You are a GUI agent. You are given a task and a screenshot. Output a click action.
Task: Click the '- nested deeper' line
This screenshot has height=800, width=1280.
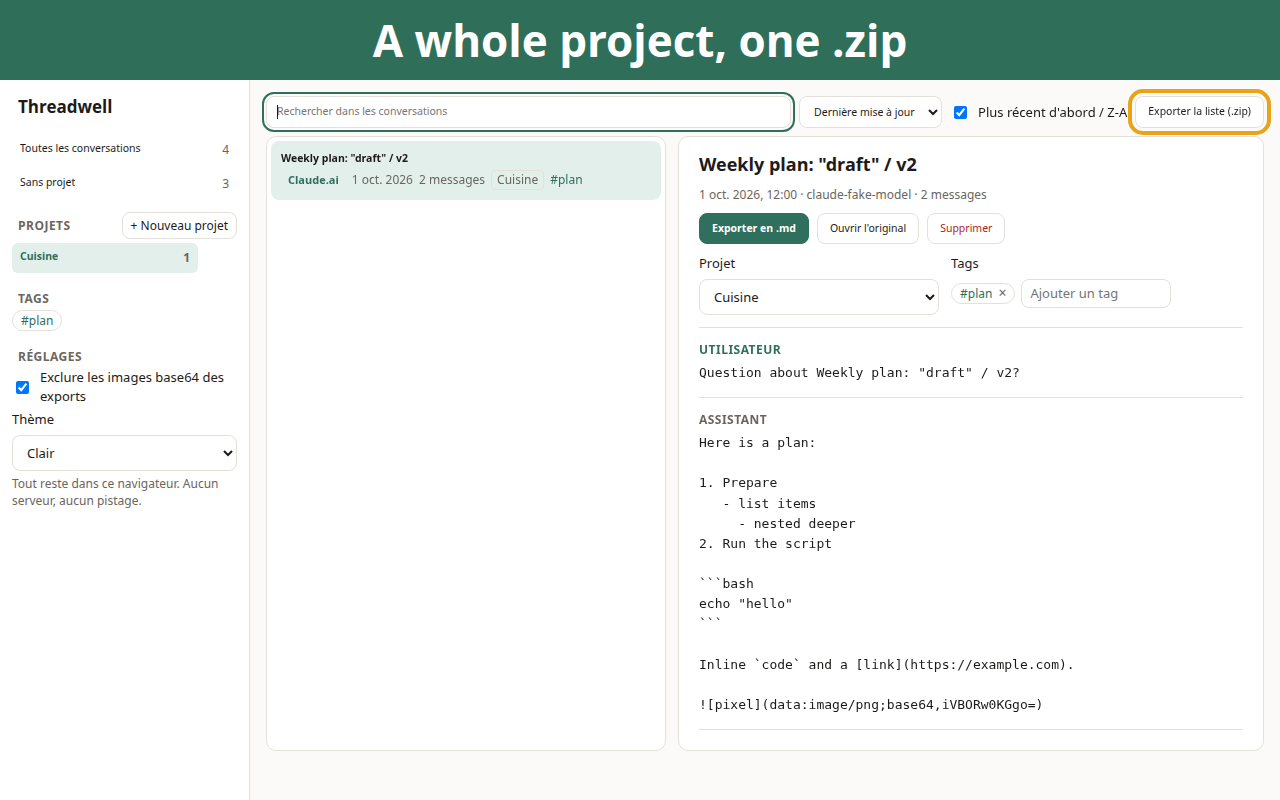(x=797, y=524)
